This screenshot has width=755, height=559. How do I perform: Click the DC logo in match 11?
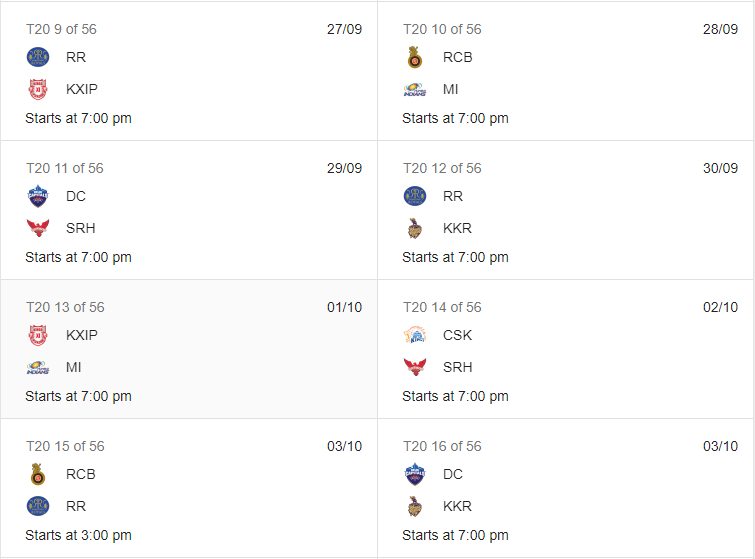tap(37, 196)
